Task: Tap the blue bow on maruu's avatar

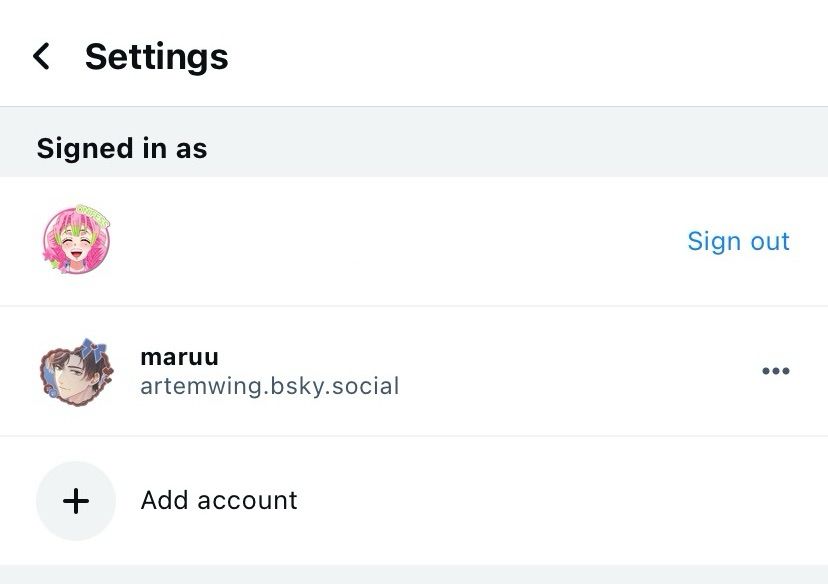Action: pyautogui.click(x=95, y=351)
